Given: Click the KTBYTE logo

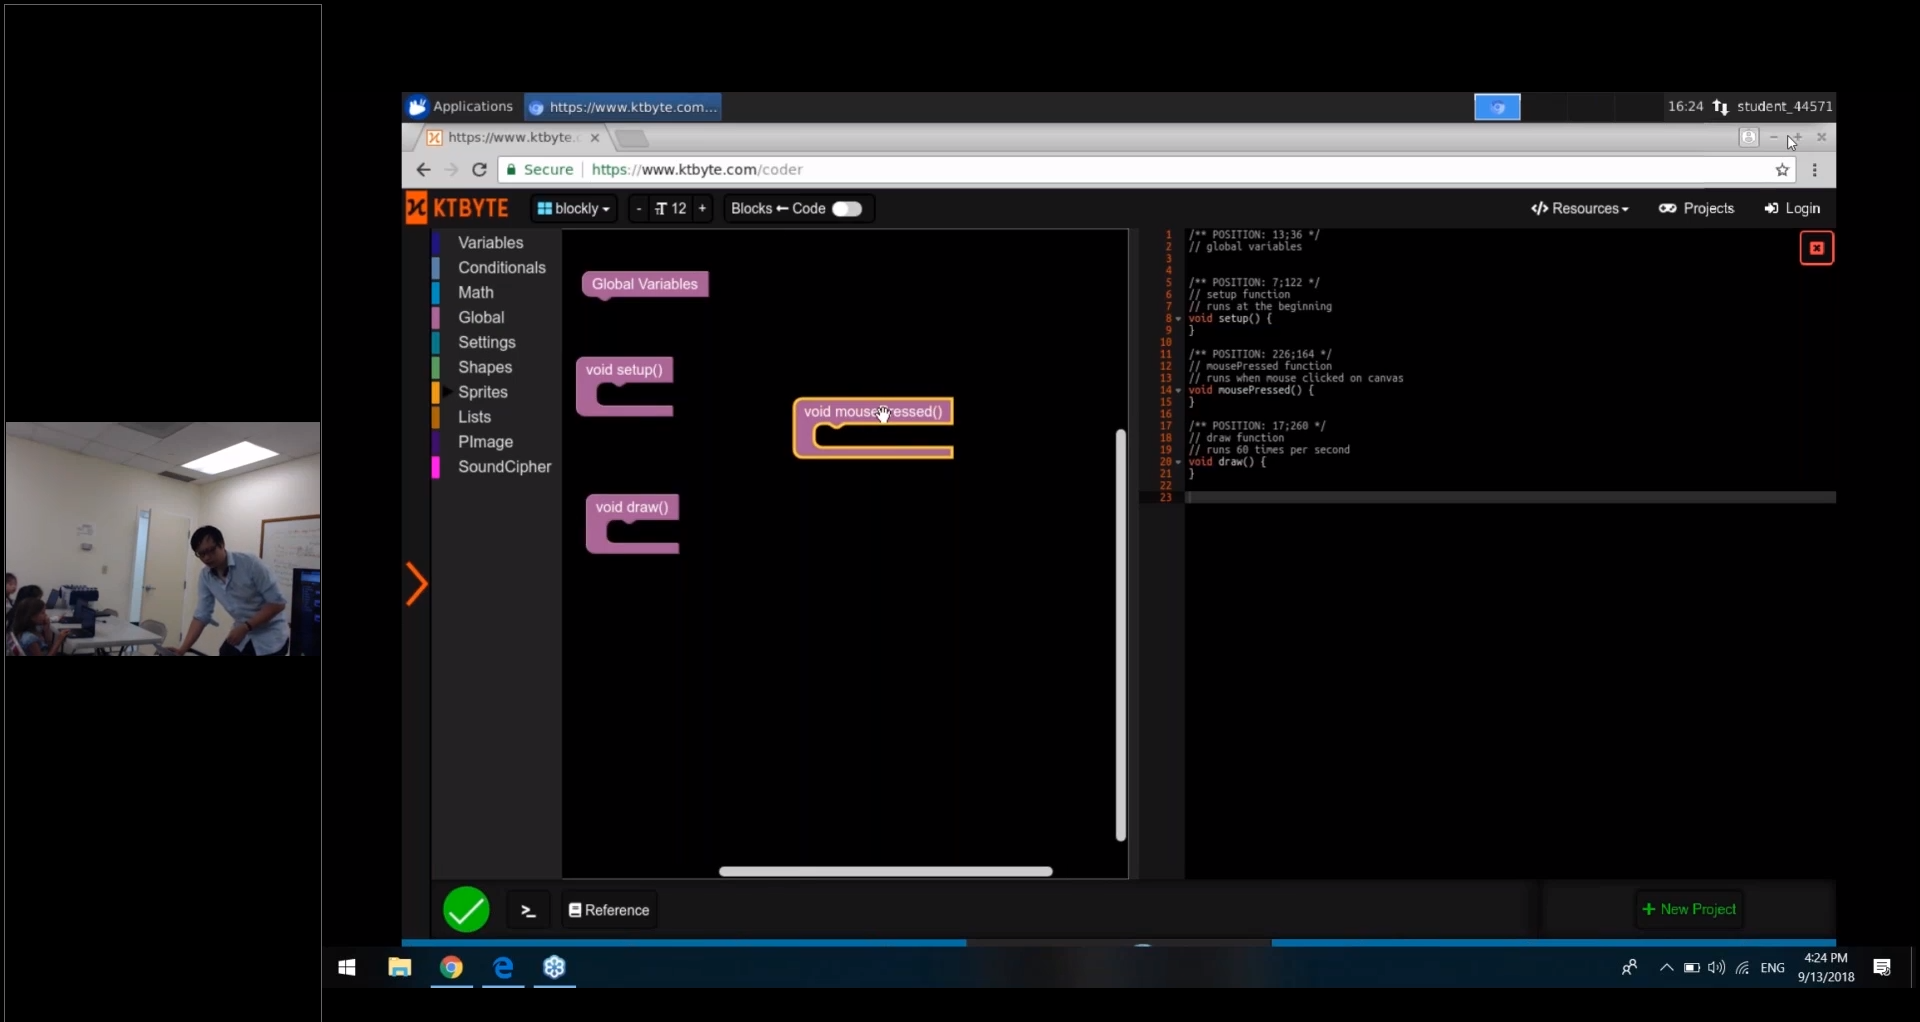Looking at the screenshot, I should click(x=459, y=208).
